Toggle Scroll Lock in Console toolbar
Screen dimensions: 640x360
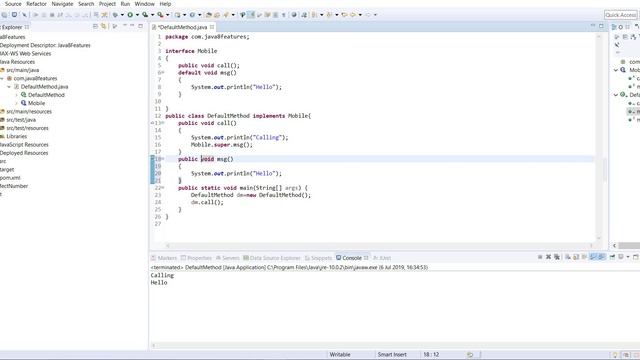click(576, 257)
